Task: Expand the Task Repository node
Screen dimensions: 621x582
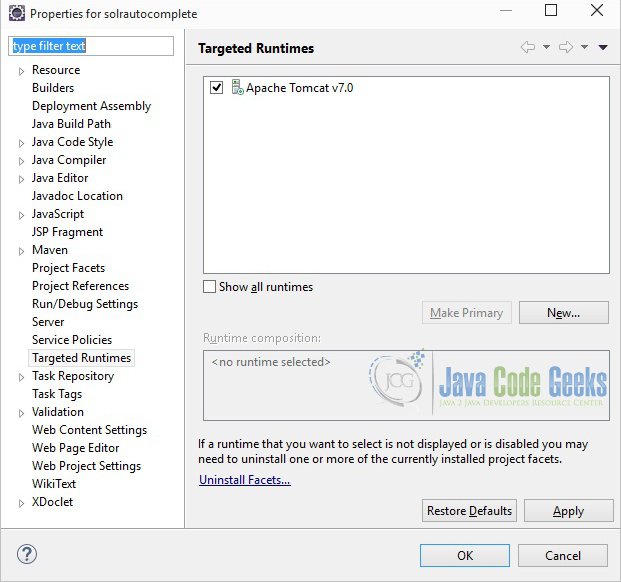Action: 21,377
